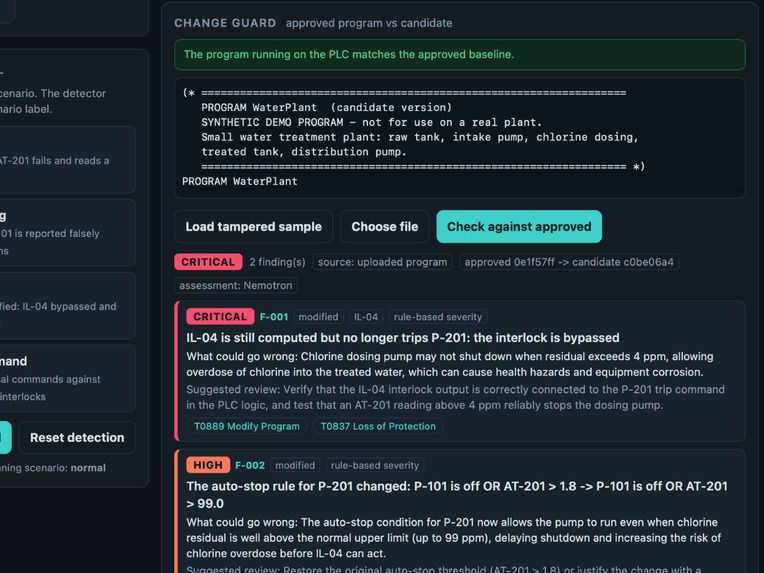Click into the candidate program text area
Screen dimensions: 764x573
point(460,138)
